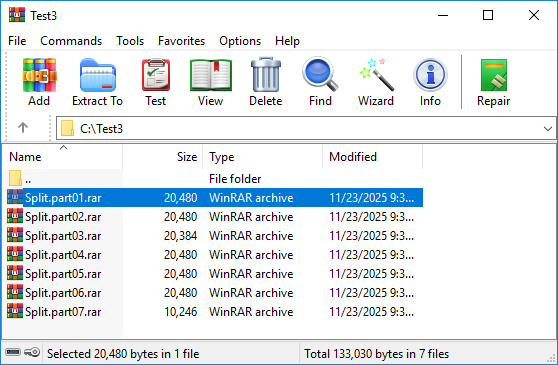Click the key password status bar icon
The height and width of the screenshot is (365, 558).
[x=32, y=352]
